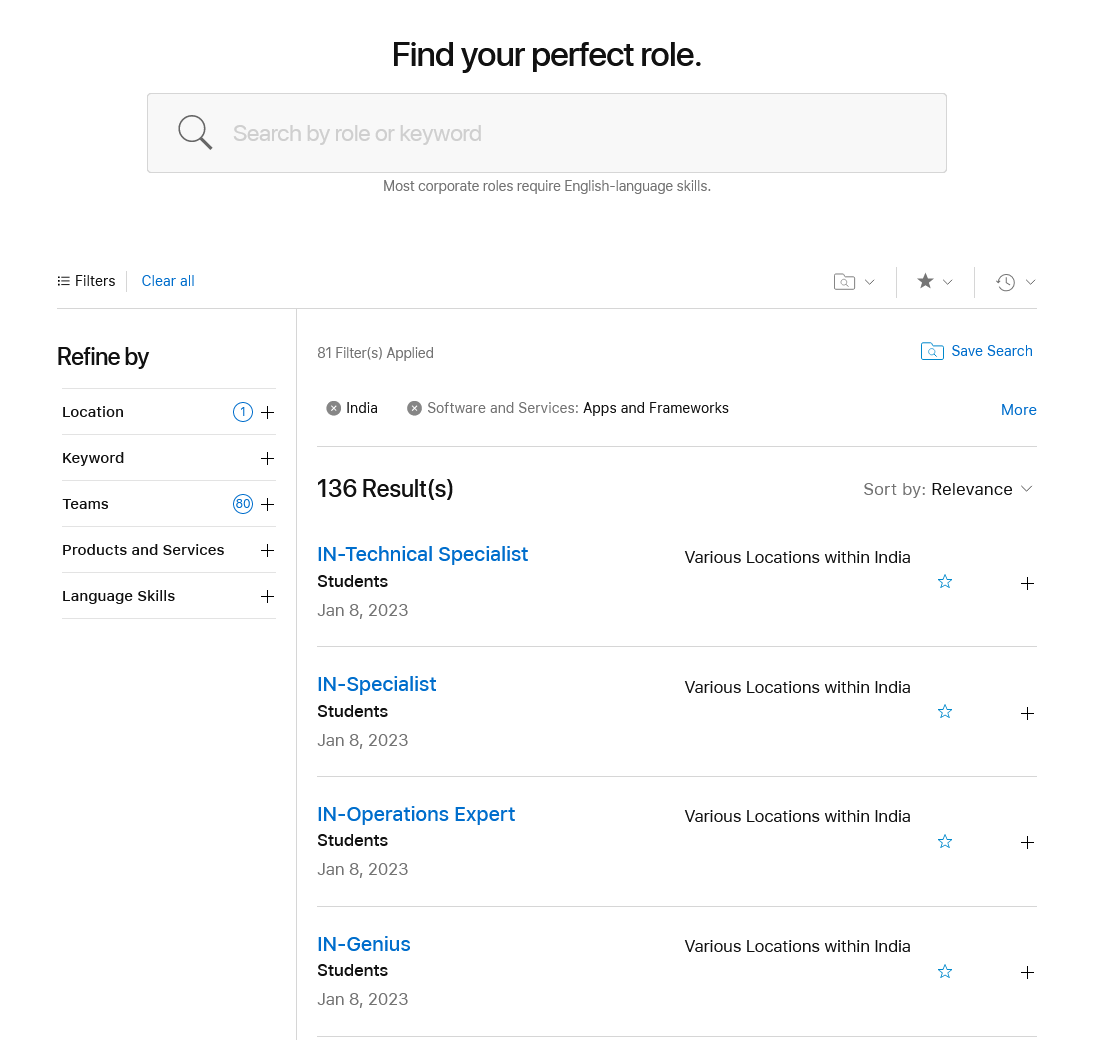Image resolution: width=1118 pixels, height=1040 pixels.
Task: Expand the Location filter section
Action: click(267, 412)
